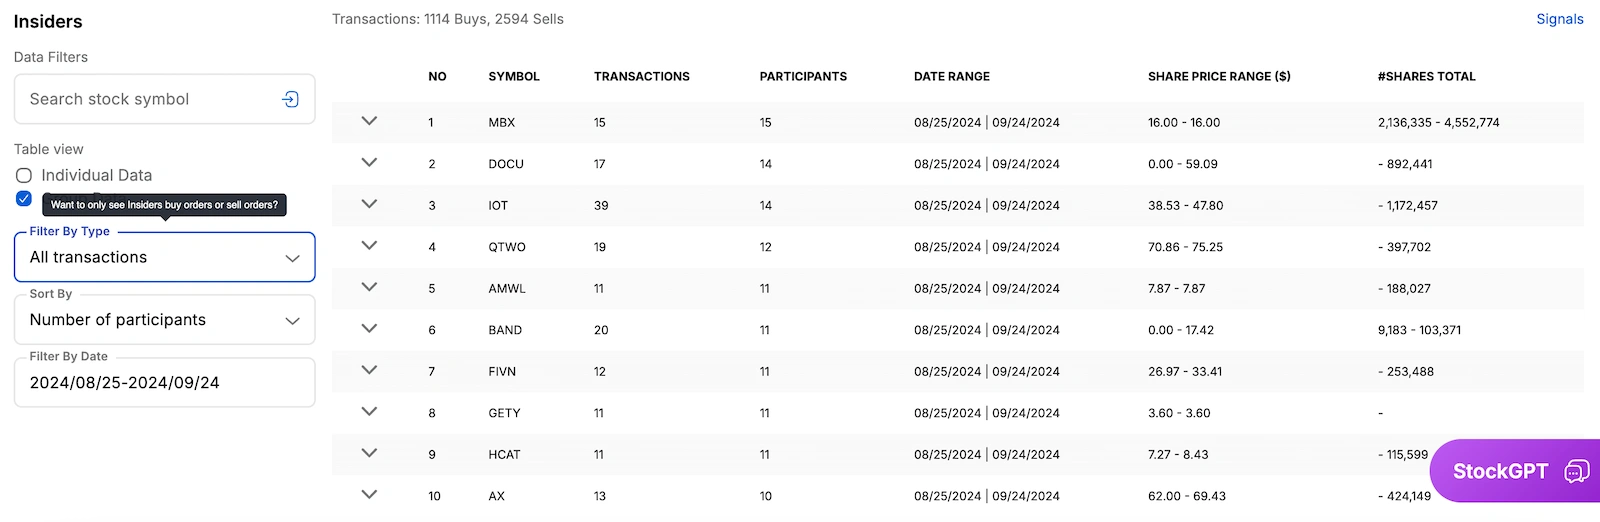Open the Signals link
The height and width of the screenshot is (522, 1600).
coord(1559,19)
